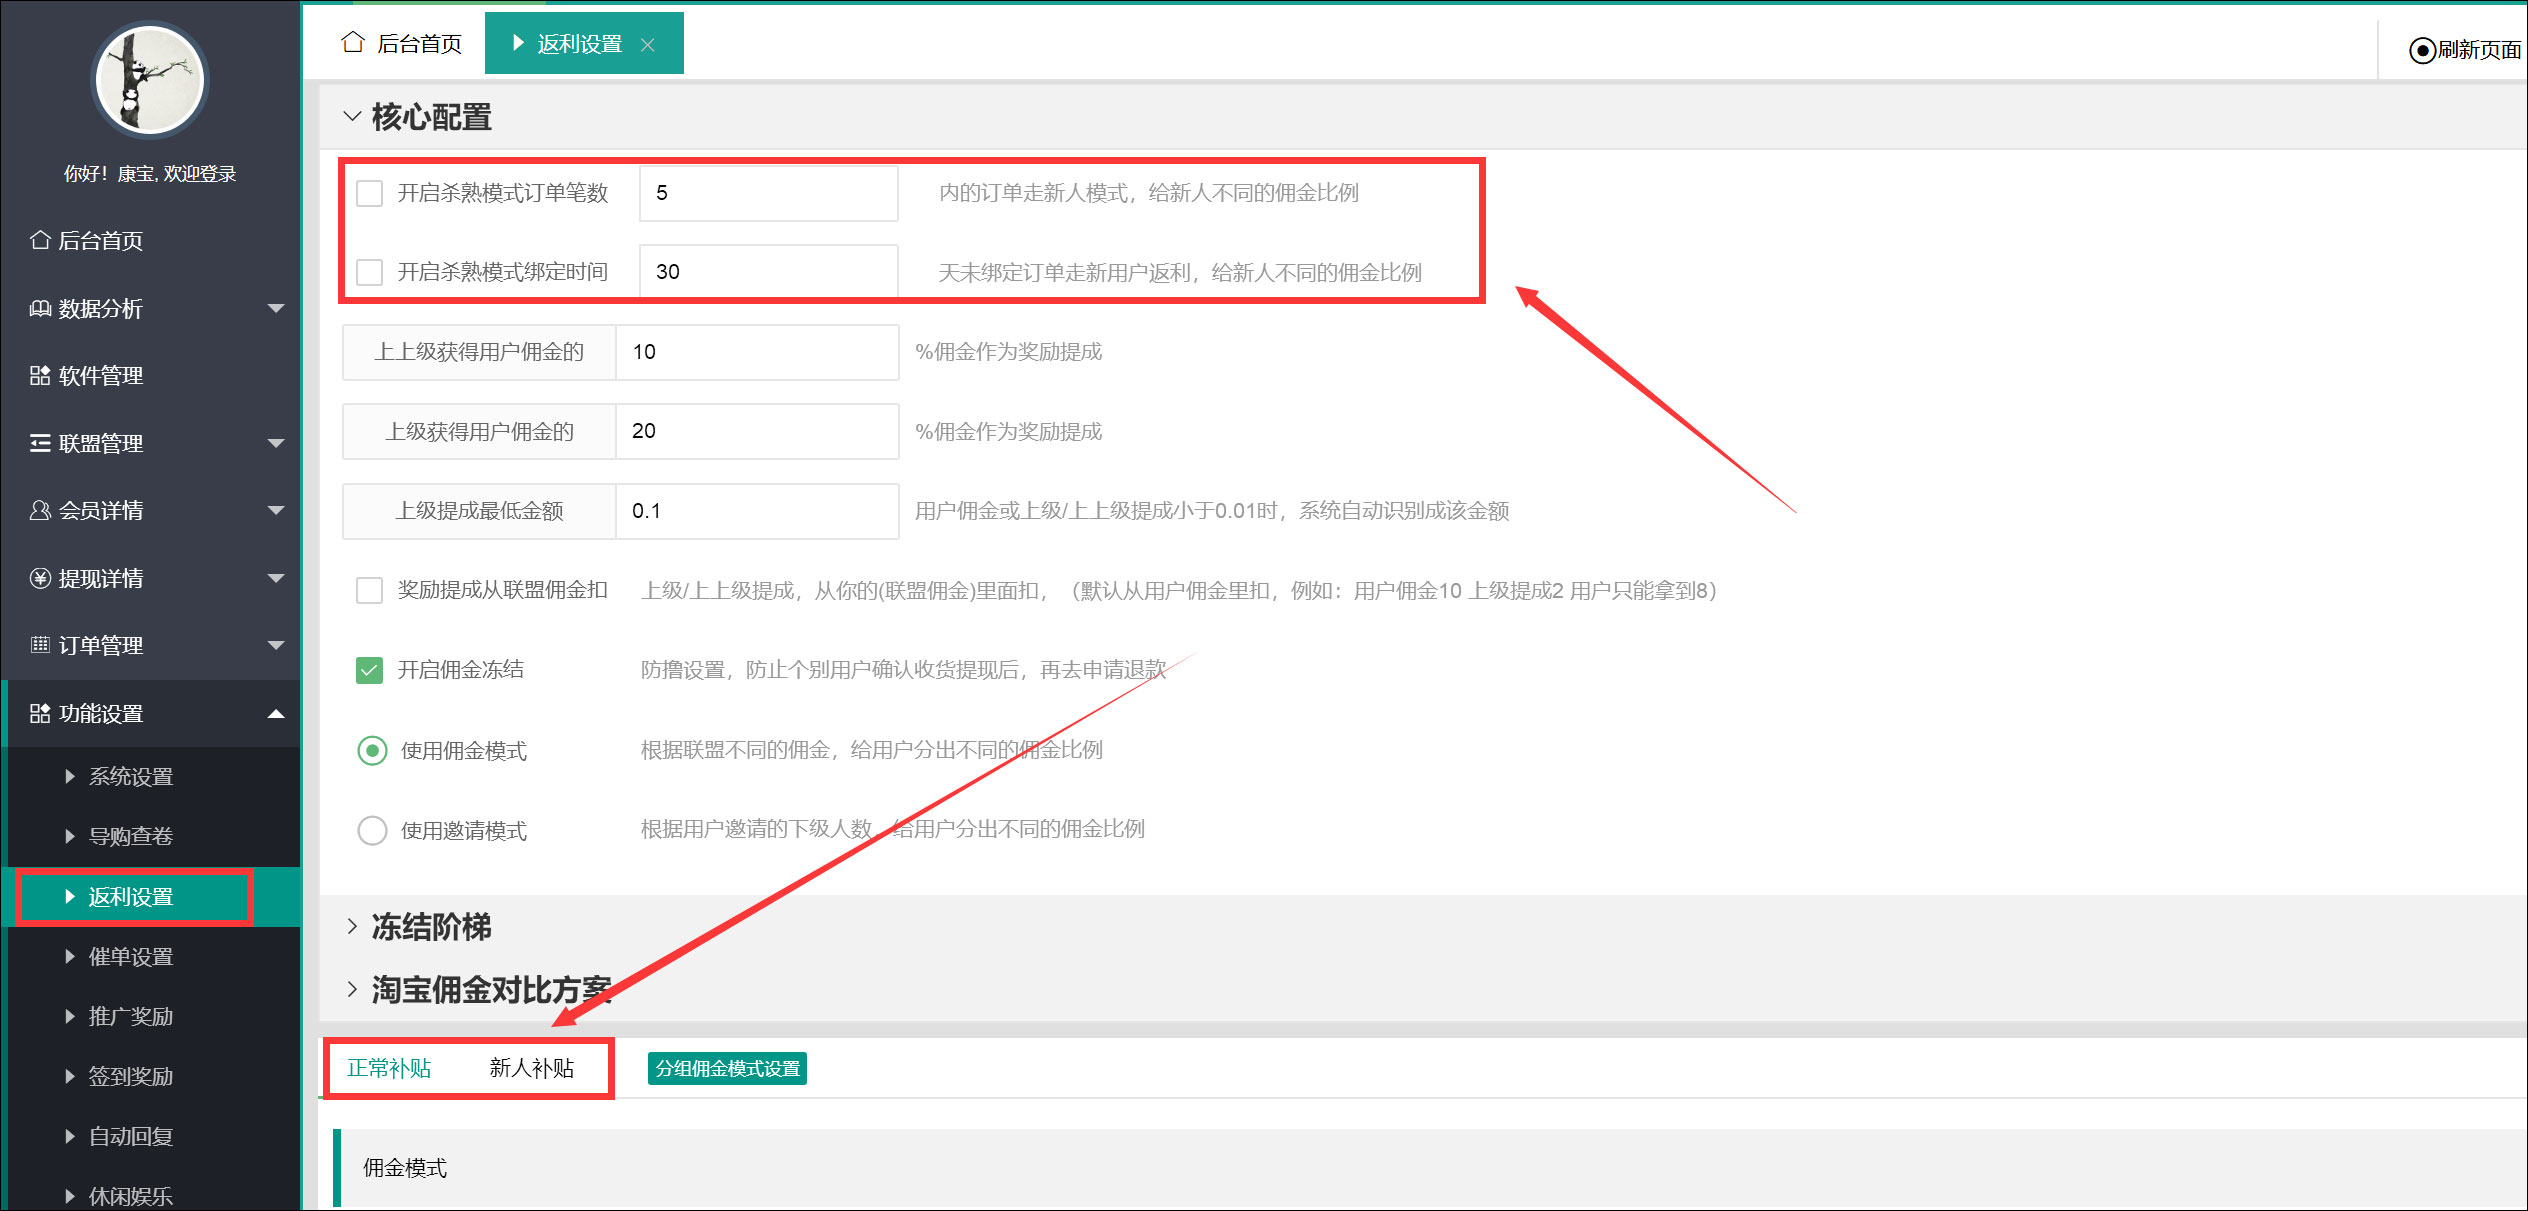Collapse the 功能设置 sidebar menu arrow
The height and width of the screenshot is (1211, 2528).
click(x=276, y=713)
